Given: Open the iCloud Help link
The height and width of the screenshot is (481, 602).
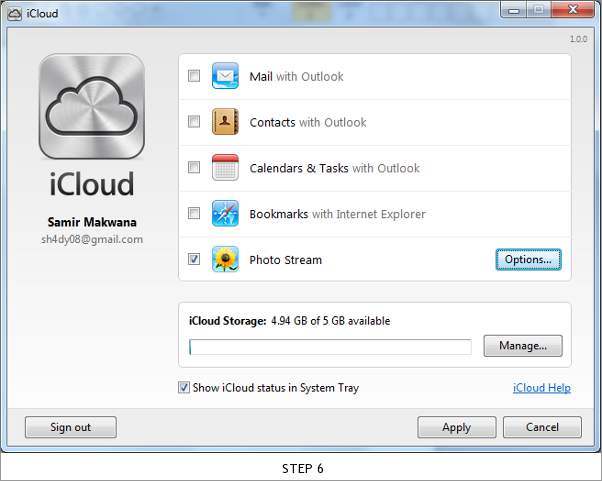Looking at the screenshot, I should [542, 388].
